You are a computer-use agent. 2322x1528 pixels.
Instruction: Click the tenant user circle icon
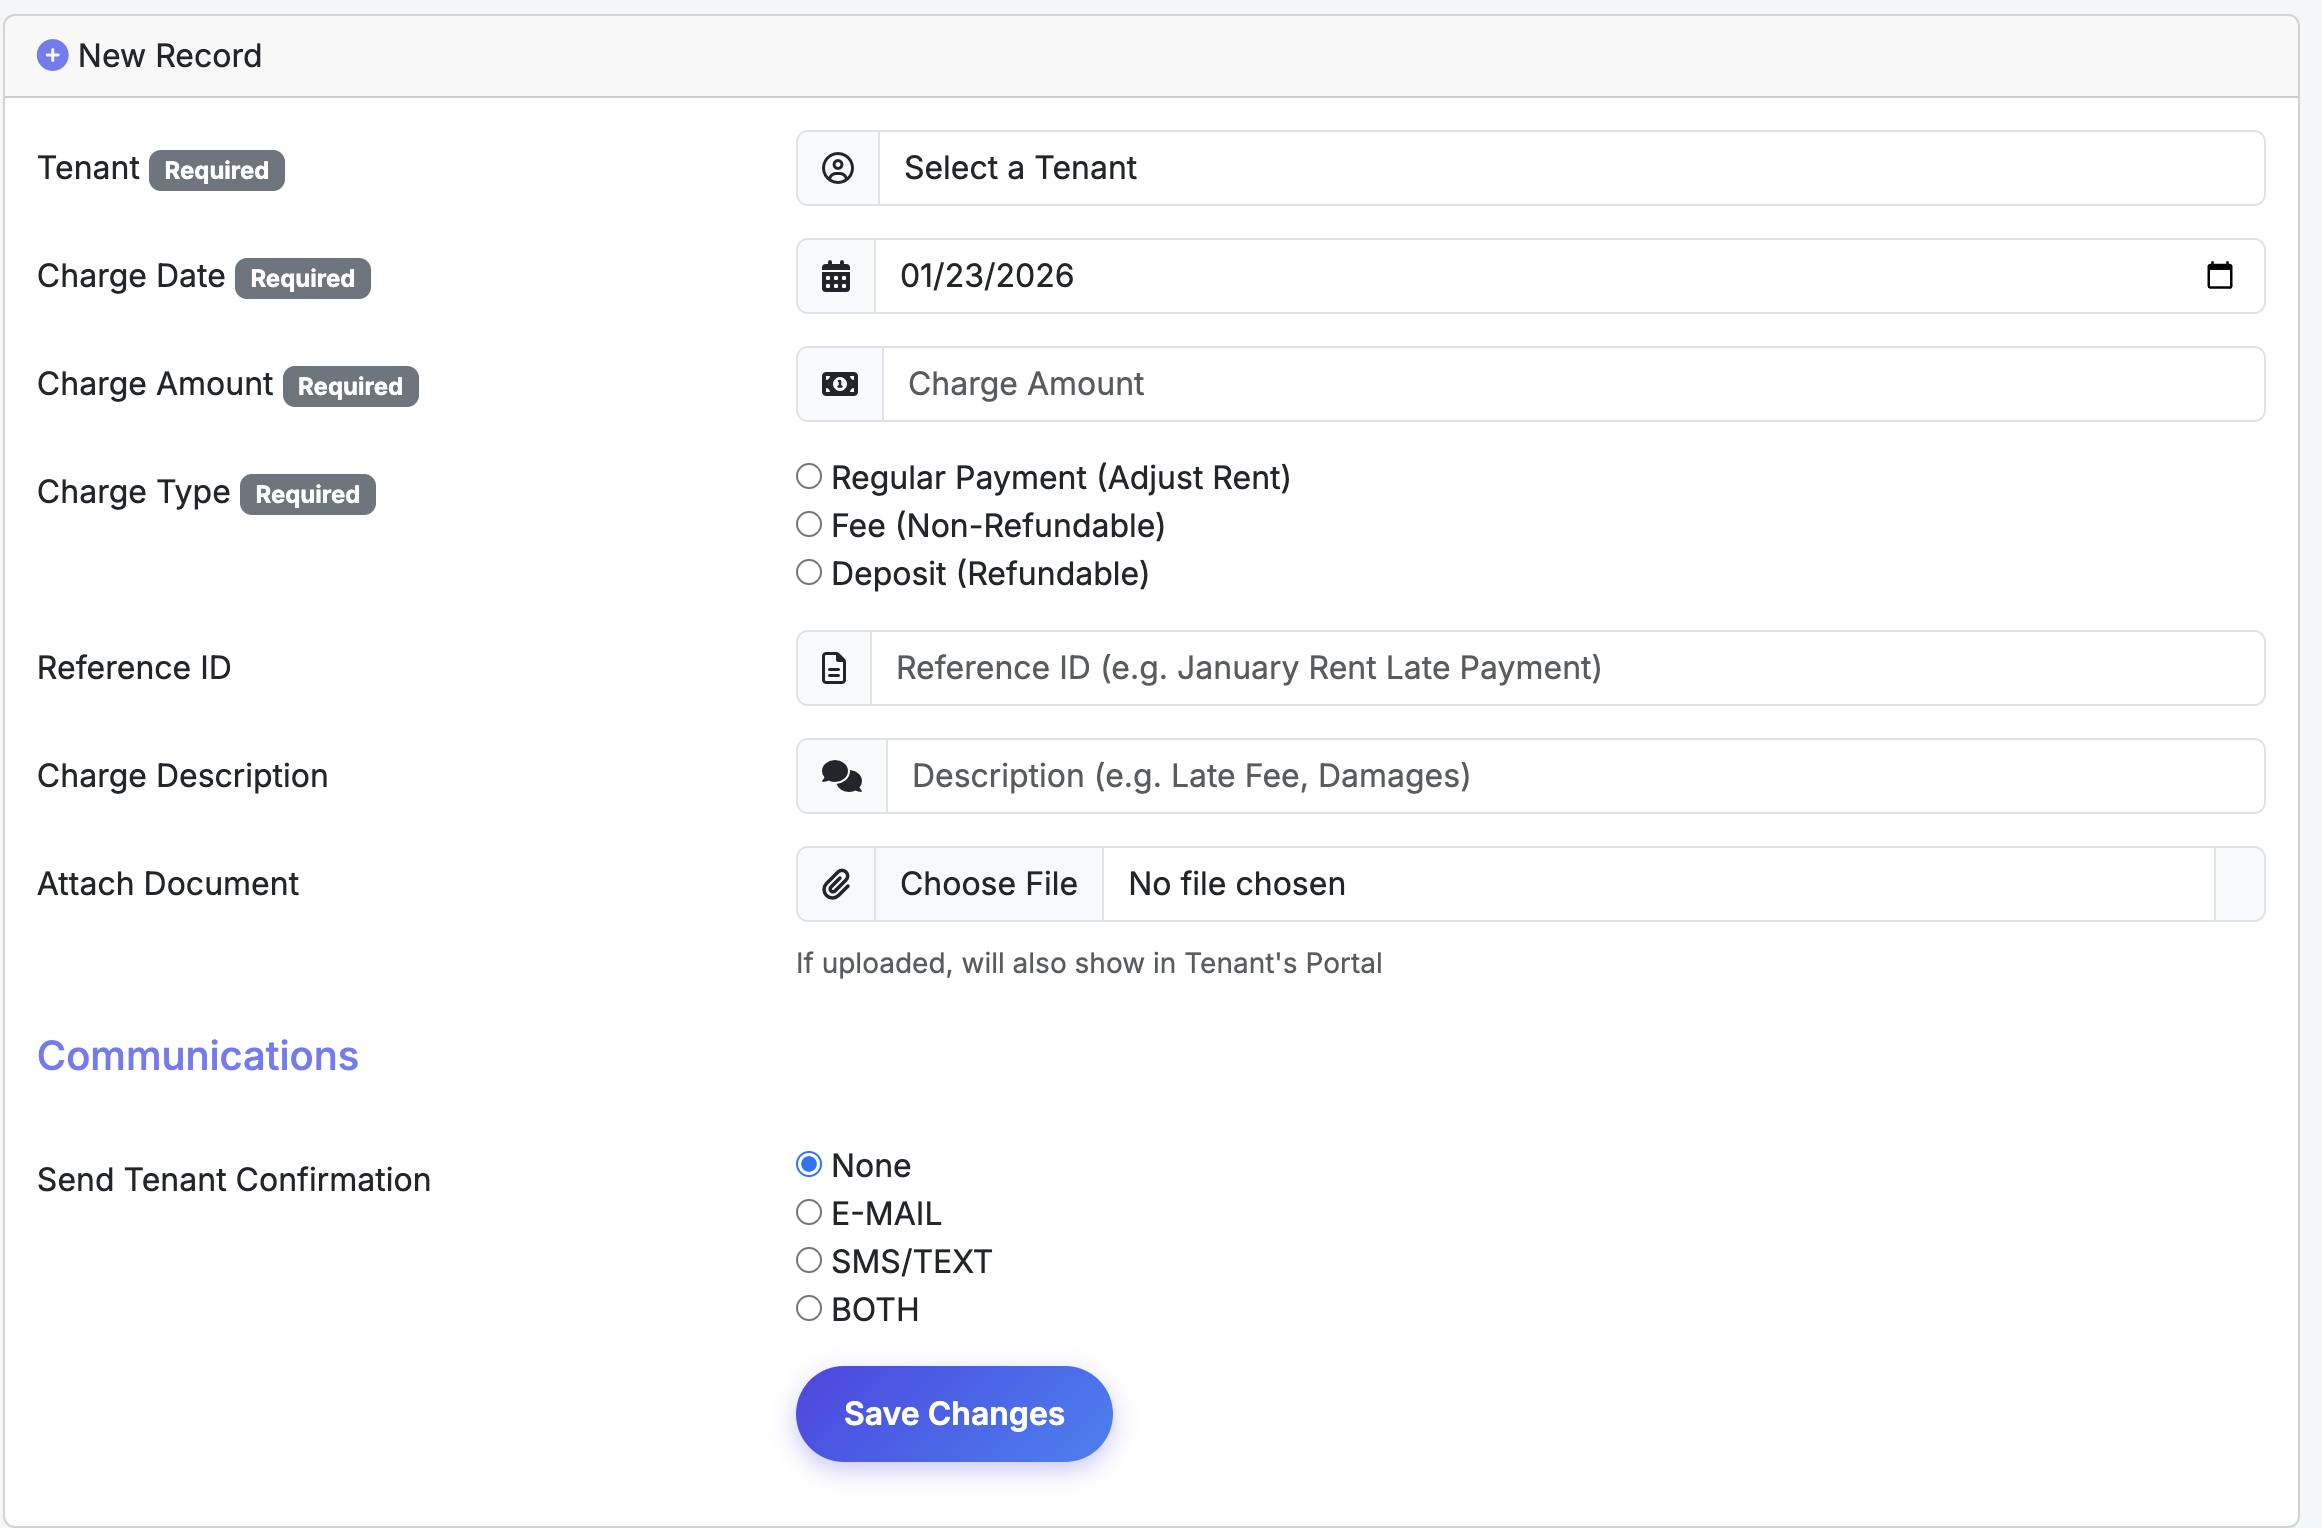[837, 168]
